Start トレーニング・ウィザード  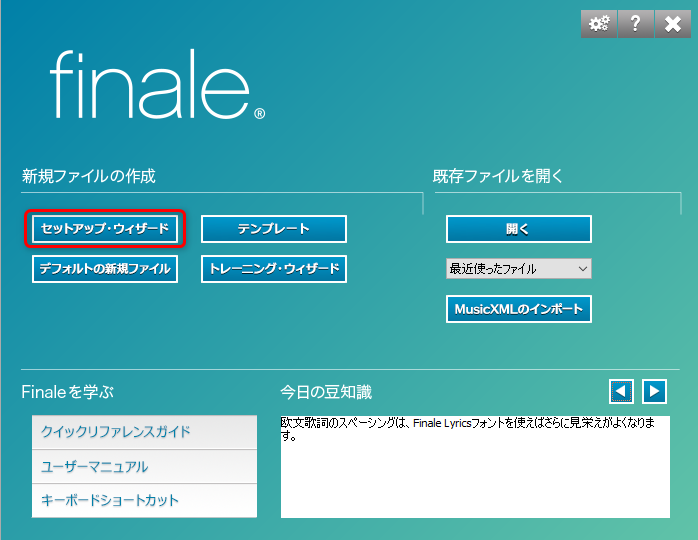tap(274, 269)
